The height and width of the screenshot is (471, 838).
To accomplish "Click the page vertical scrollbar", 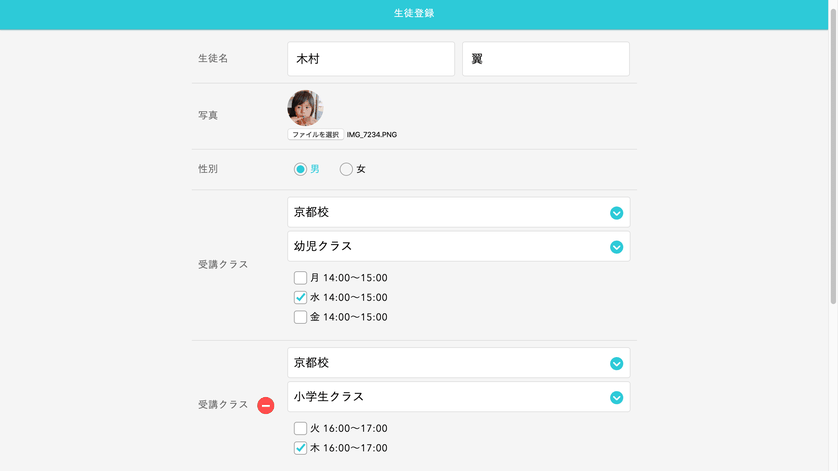I will (833, 155).
